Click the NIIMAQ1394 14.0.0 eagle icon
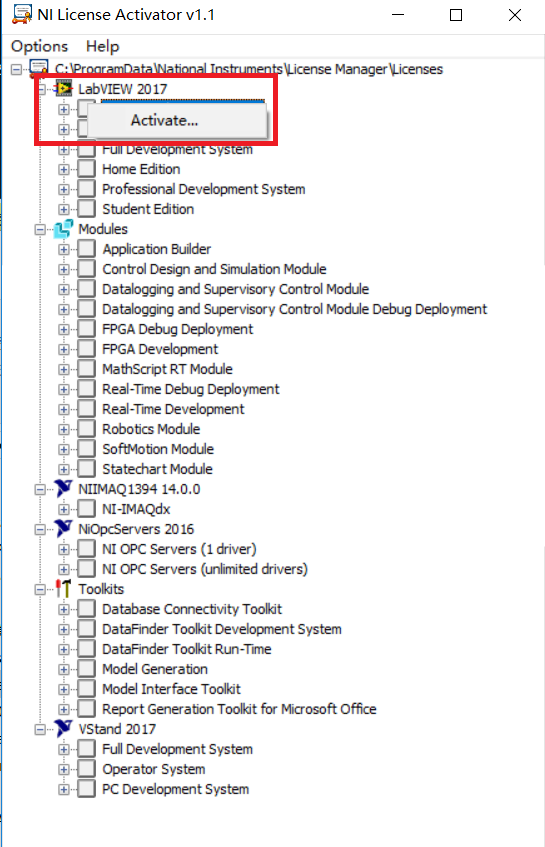The image size is (545, 847). (x=63, y=488)
